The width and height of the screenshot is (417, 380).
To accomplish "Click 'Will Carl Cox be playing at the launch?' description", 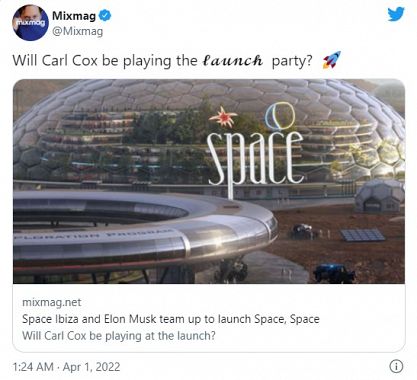I will pos(119,335).
